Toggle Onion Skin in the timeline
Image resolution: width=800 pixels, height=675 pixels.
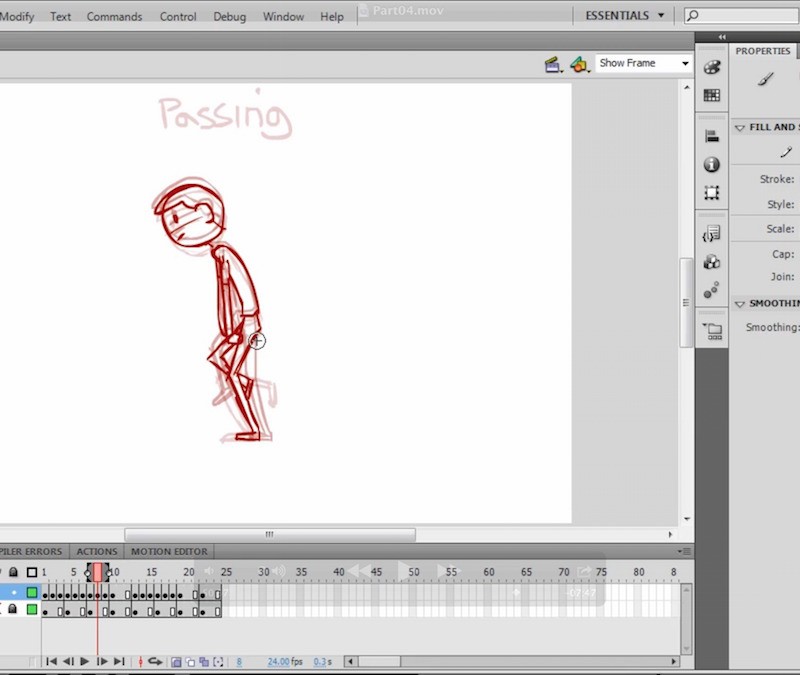(176, 662)
